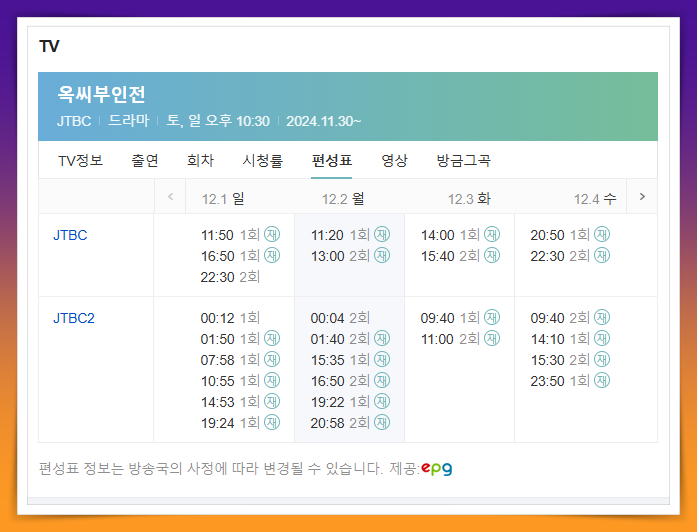Click the 옥씨부인전 program title
Screen dimensions: 697x532
point(101,94)
